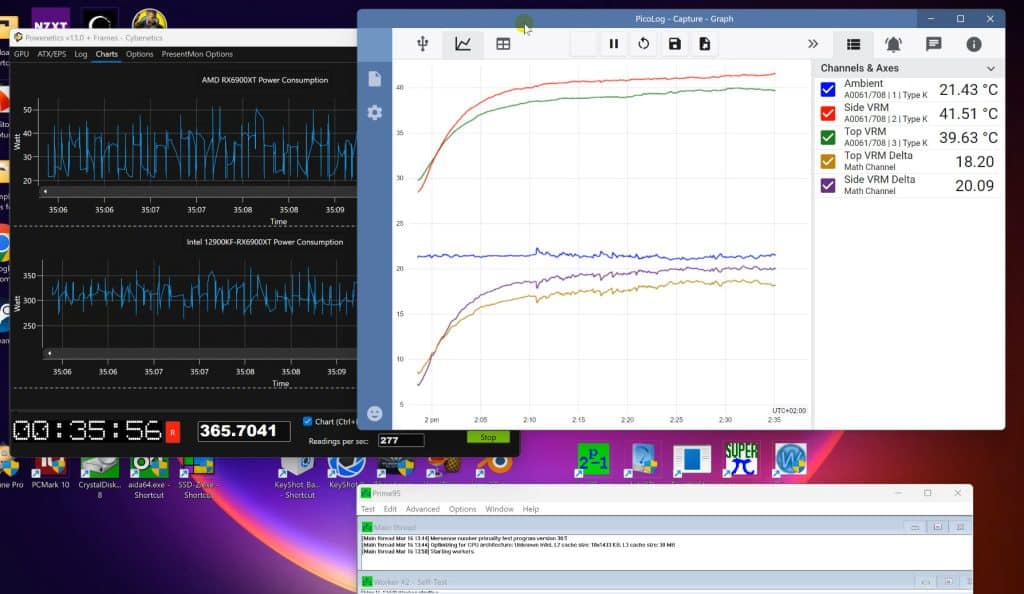The height and width of the screenshot is (594, 1024).
Task: Open PicoLog settings gear in the sidebar
Action: (x=375, y=112)
